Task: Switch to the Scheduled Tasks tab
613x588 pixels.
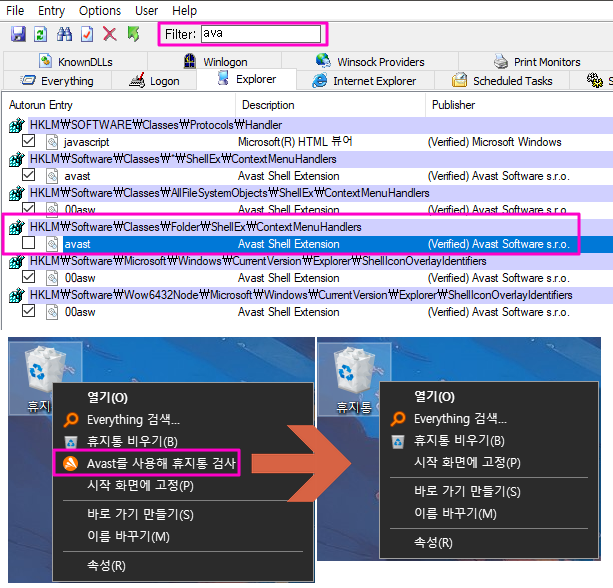Action: (502, 81)
